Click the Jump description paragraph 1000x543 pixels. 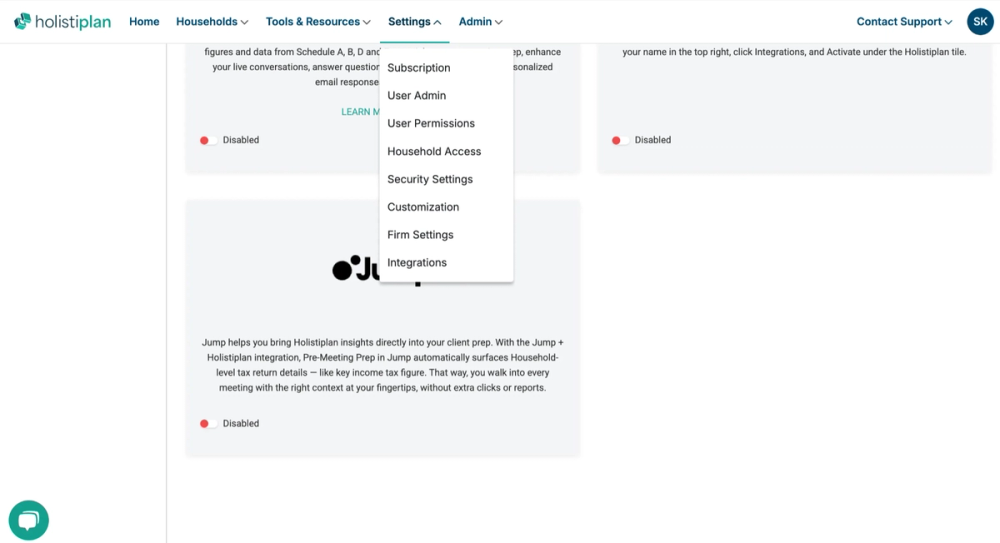coord(383,365)
